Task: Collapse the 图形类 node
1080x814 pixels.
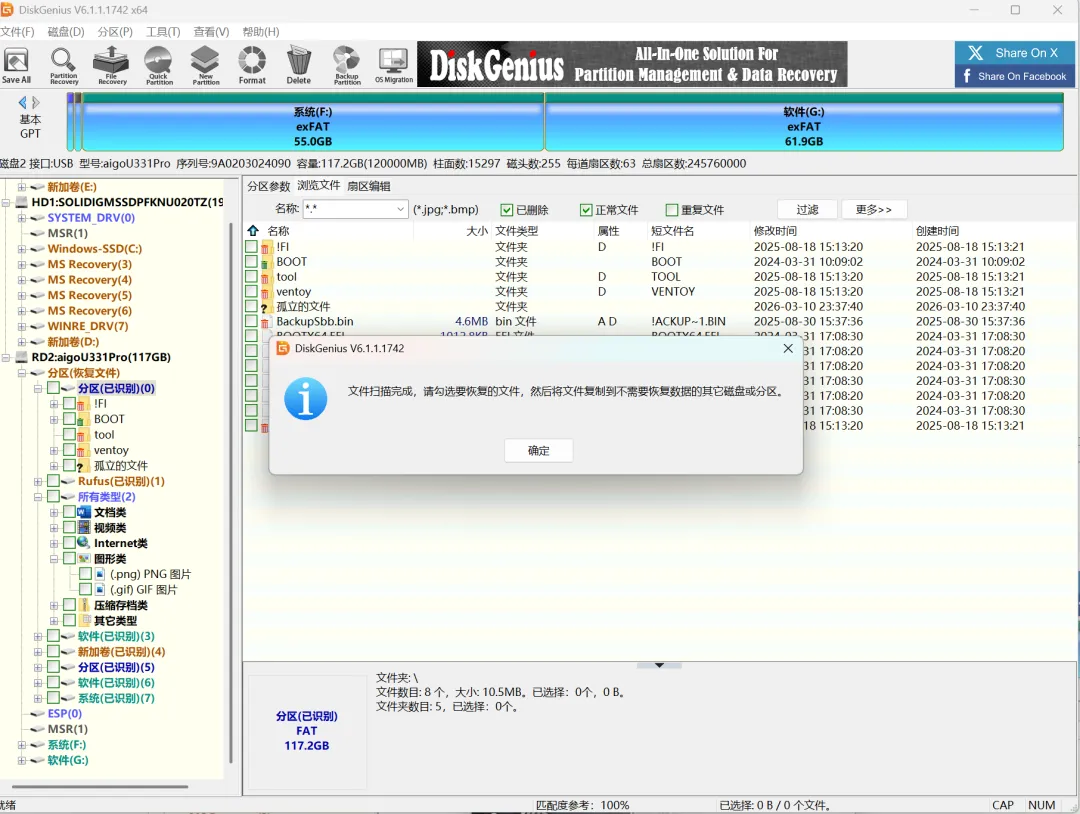Action: (x=54, y=559)
